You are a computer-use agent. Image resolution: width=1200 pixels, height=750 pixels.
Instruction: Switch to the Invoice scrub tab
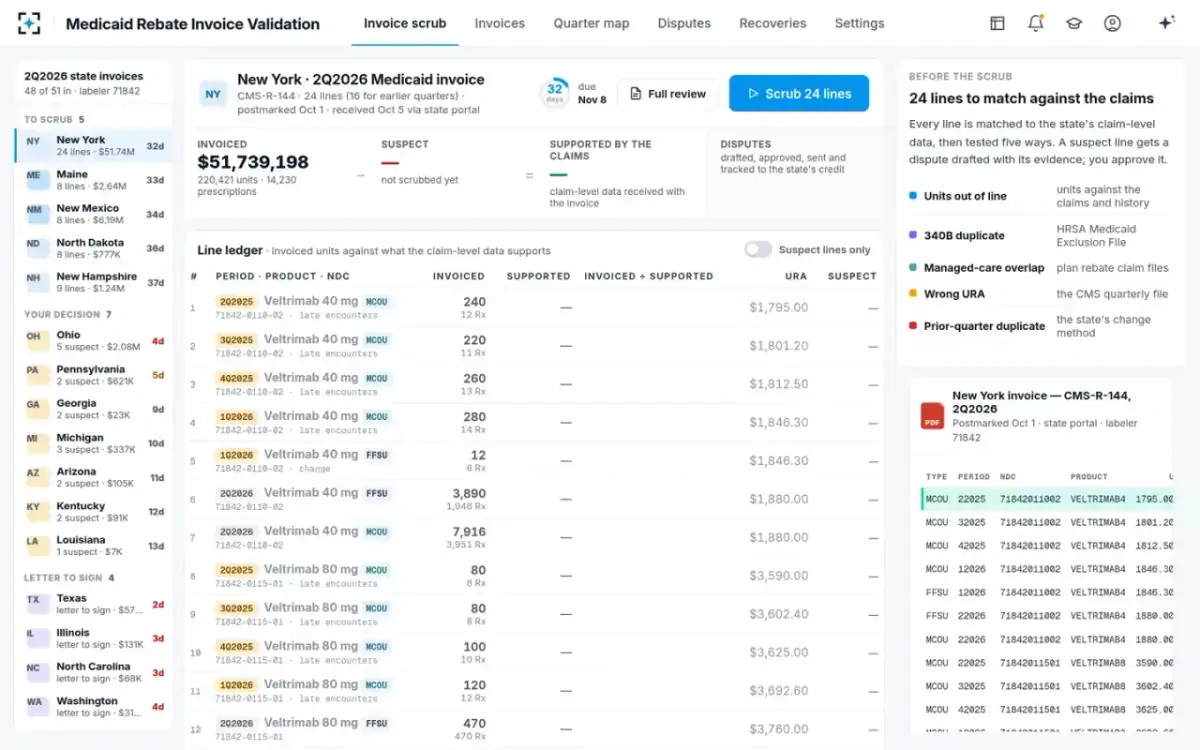[x=405, y=23]
